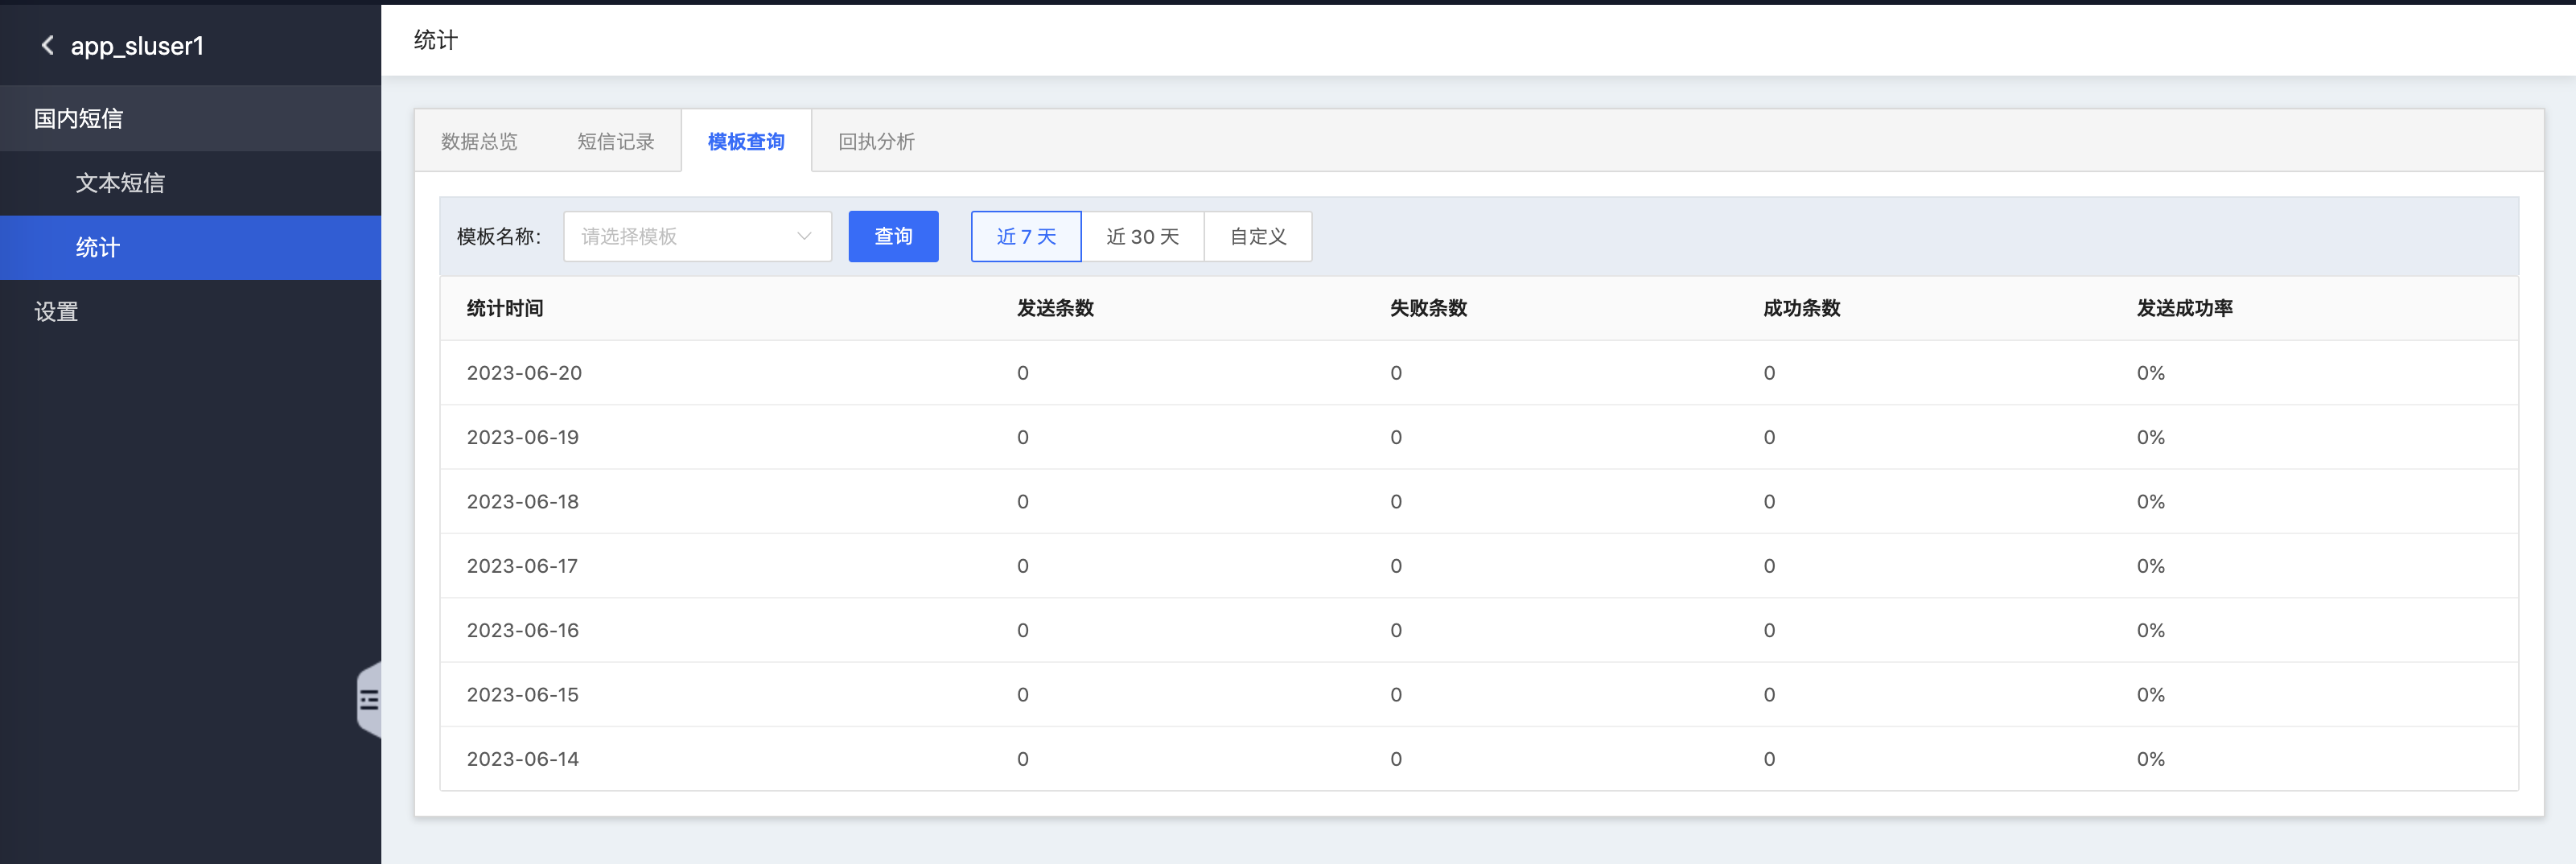The width and height of the screenshot is (2576, 864).
Task: Choose the 自定义 date range
Action: pyautogui.click(x=1257, y=236)
